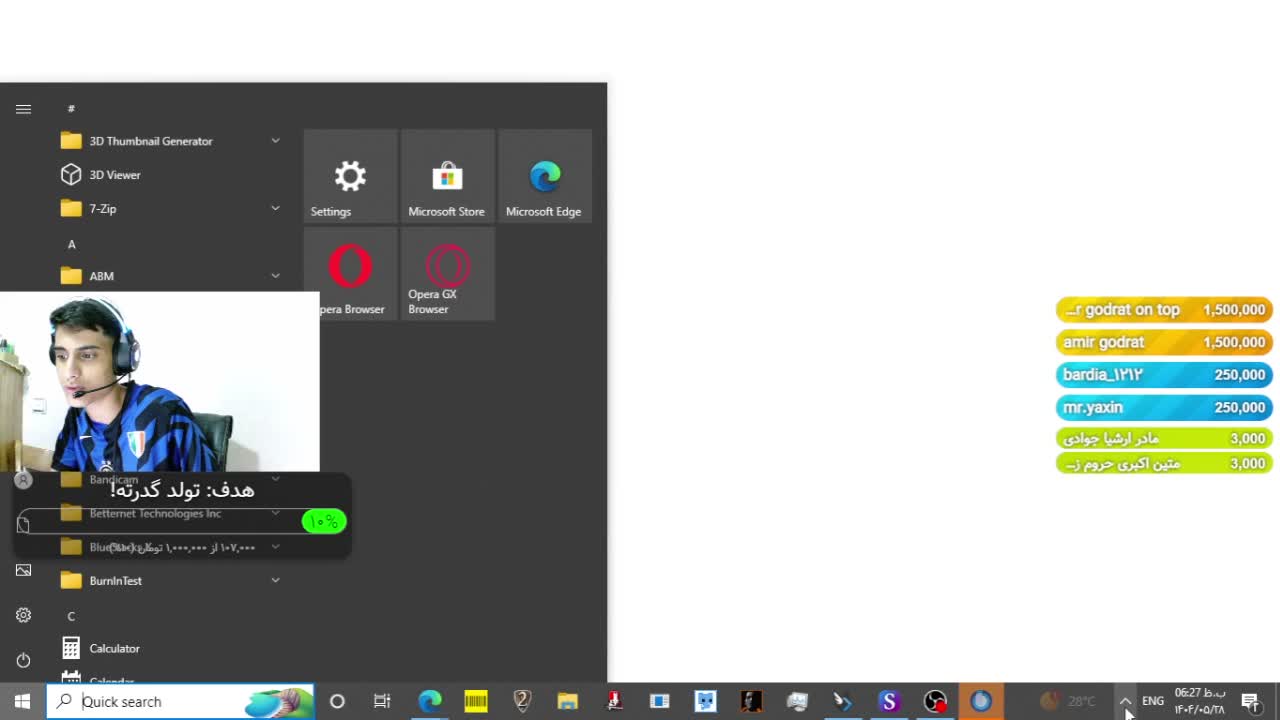Viewport: 1280px width, 720px height.
Task: Expand the BurnInTest folder chevron
Action: pos(275,580)
